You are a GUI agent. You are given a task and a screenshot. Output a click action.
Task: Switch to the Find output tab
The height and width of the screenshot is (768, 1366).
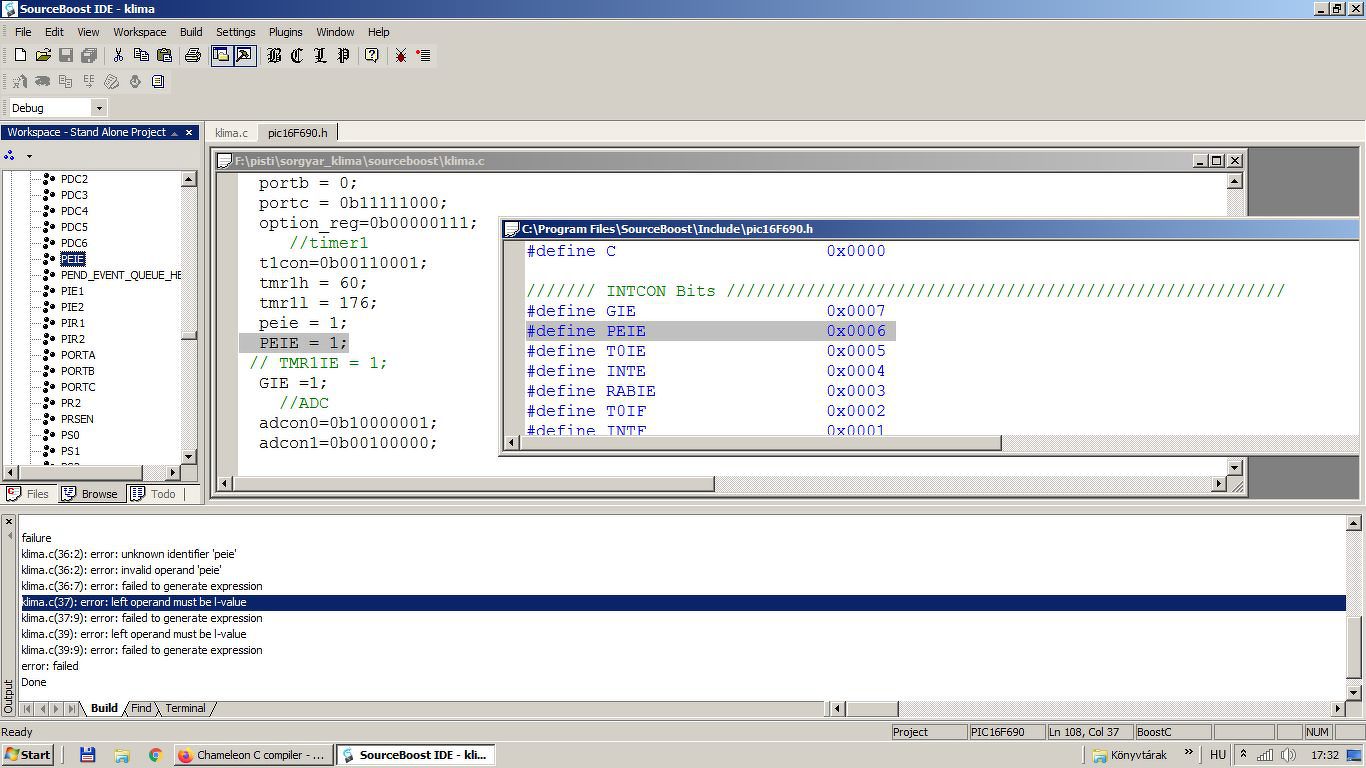(141, 708)
